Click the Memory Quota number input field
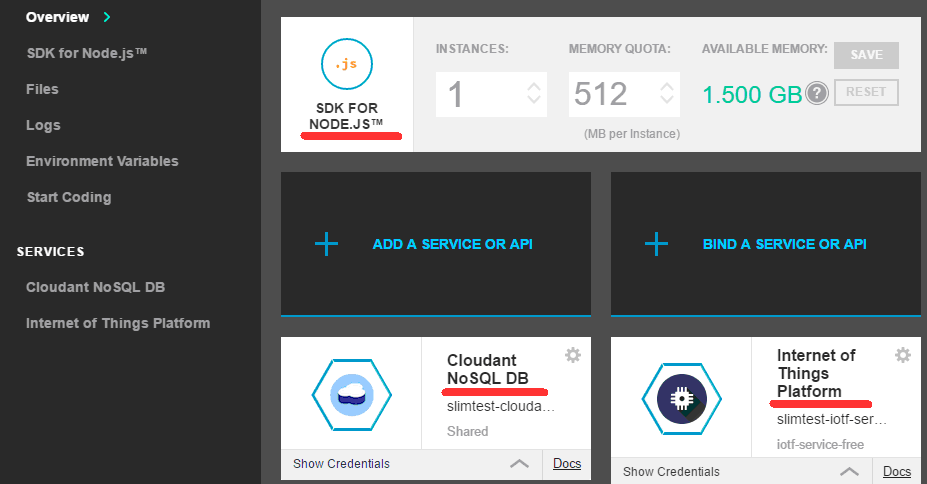The width and height of the screenshot is (927, 484). (624, 95)
